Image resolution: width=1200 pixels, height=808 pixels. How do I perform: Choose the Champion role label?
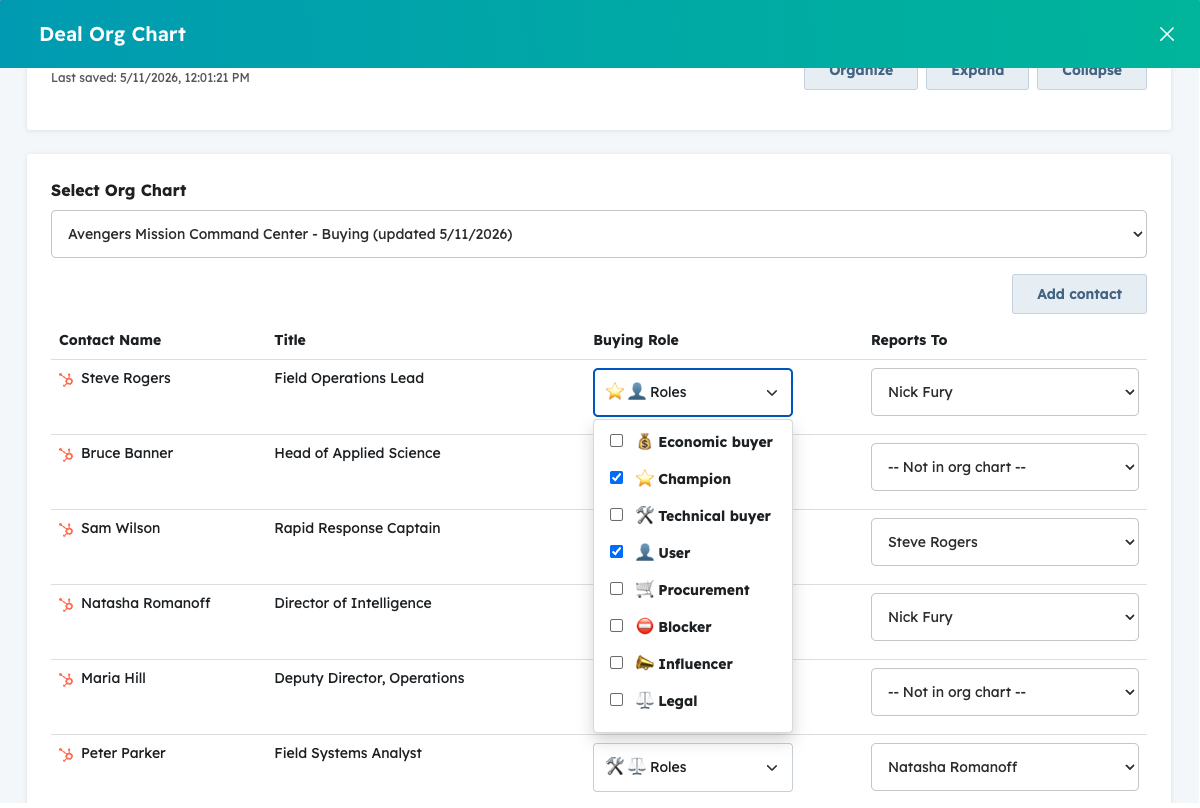click(x=694, y=479)
